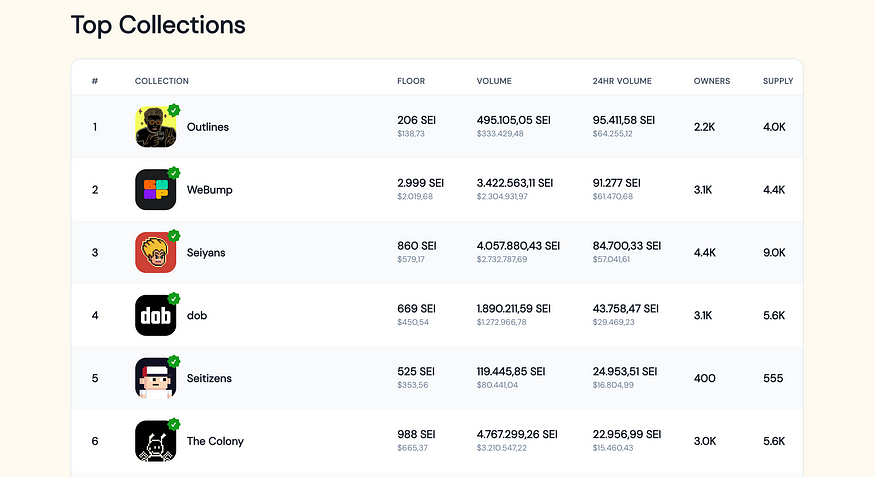This screenshot has width=875, height=477.
Task: Click the verified badge on Outlines
Action: 174,110
